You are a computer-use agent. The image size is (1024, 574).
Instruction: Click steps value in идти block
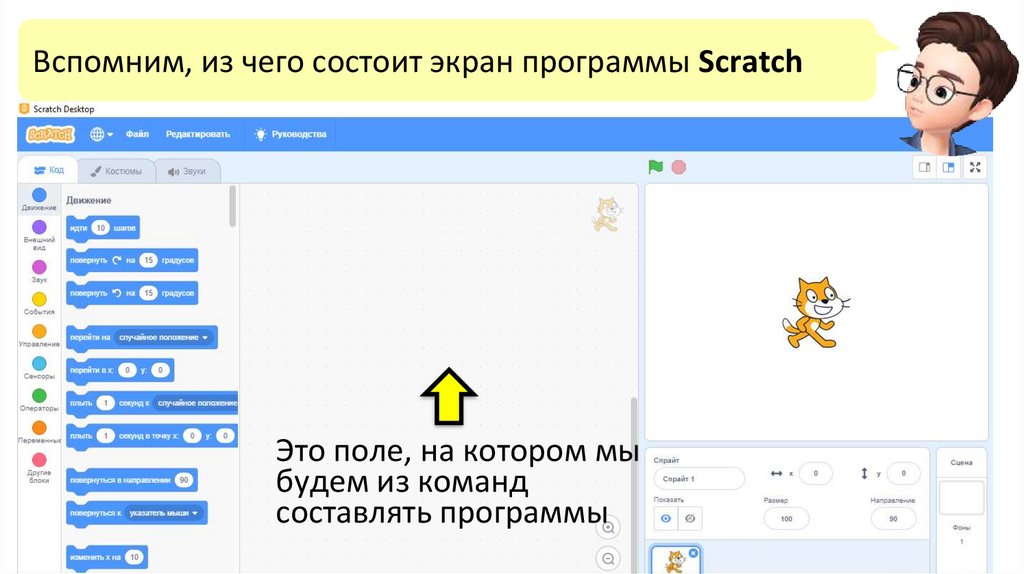[x=100, y=228]
